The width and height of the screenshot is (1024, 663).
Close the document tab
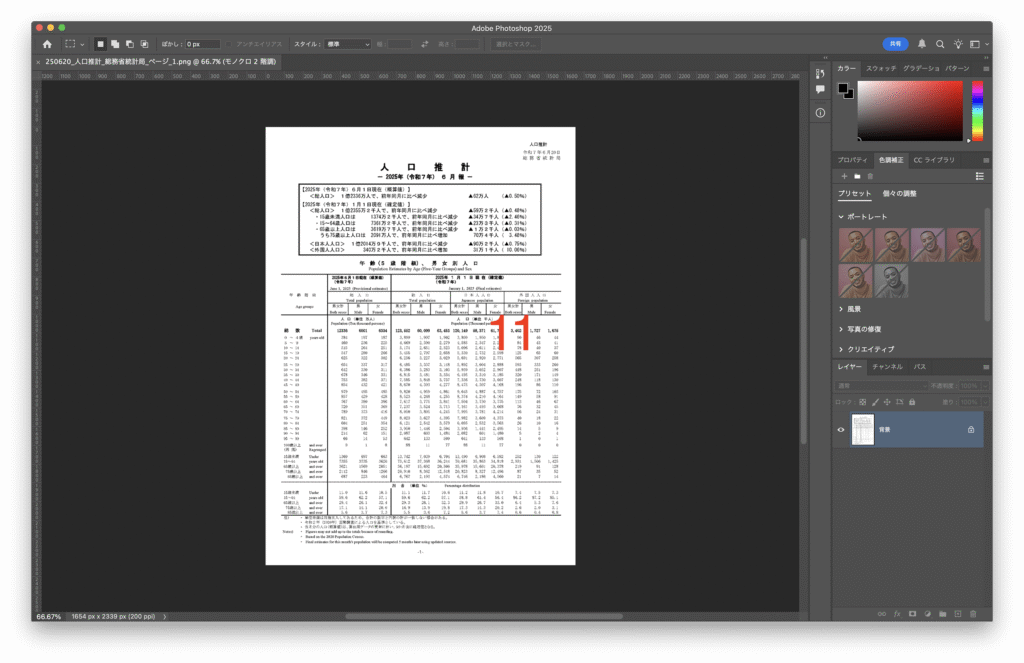coord(38,62)
